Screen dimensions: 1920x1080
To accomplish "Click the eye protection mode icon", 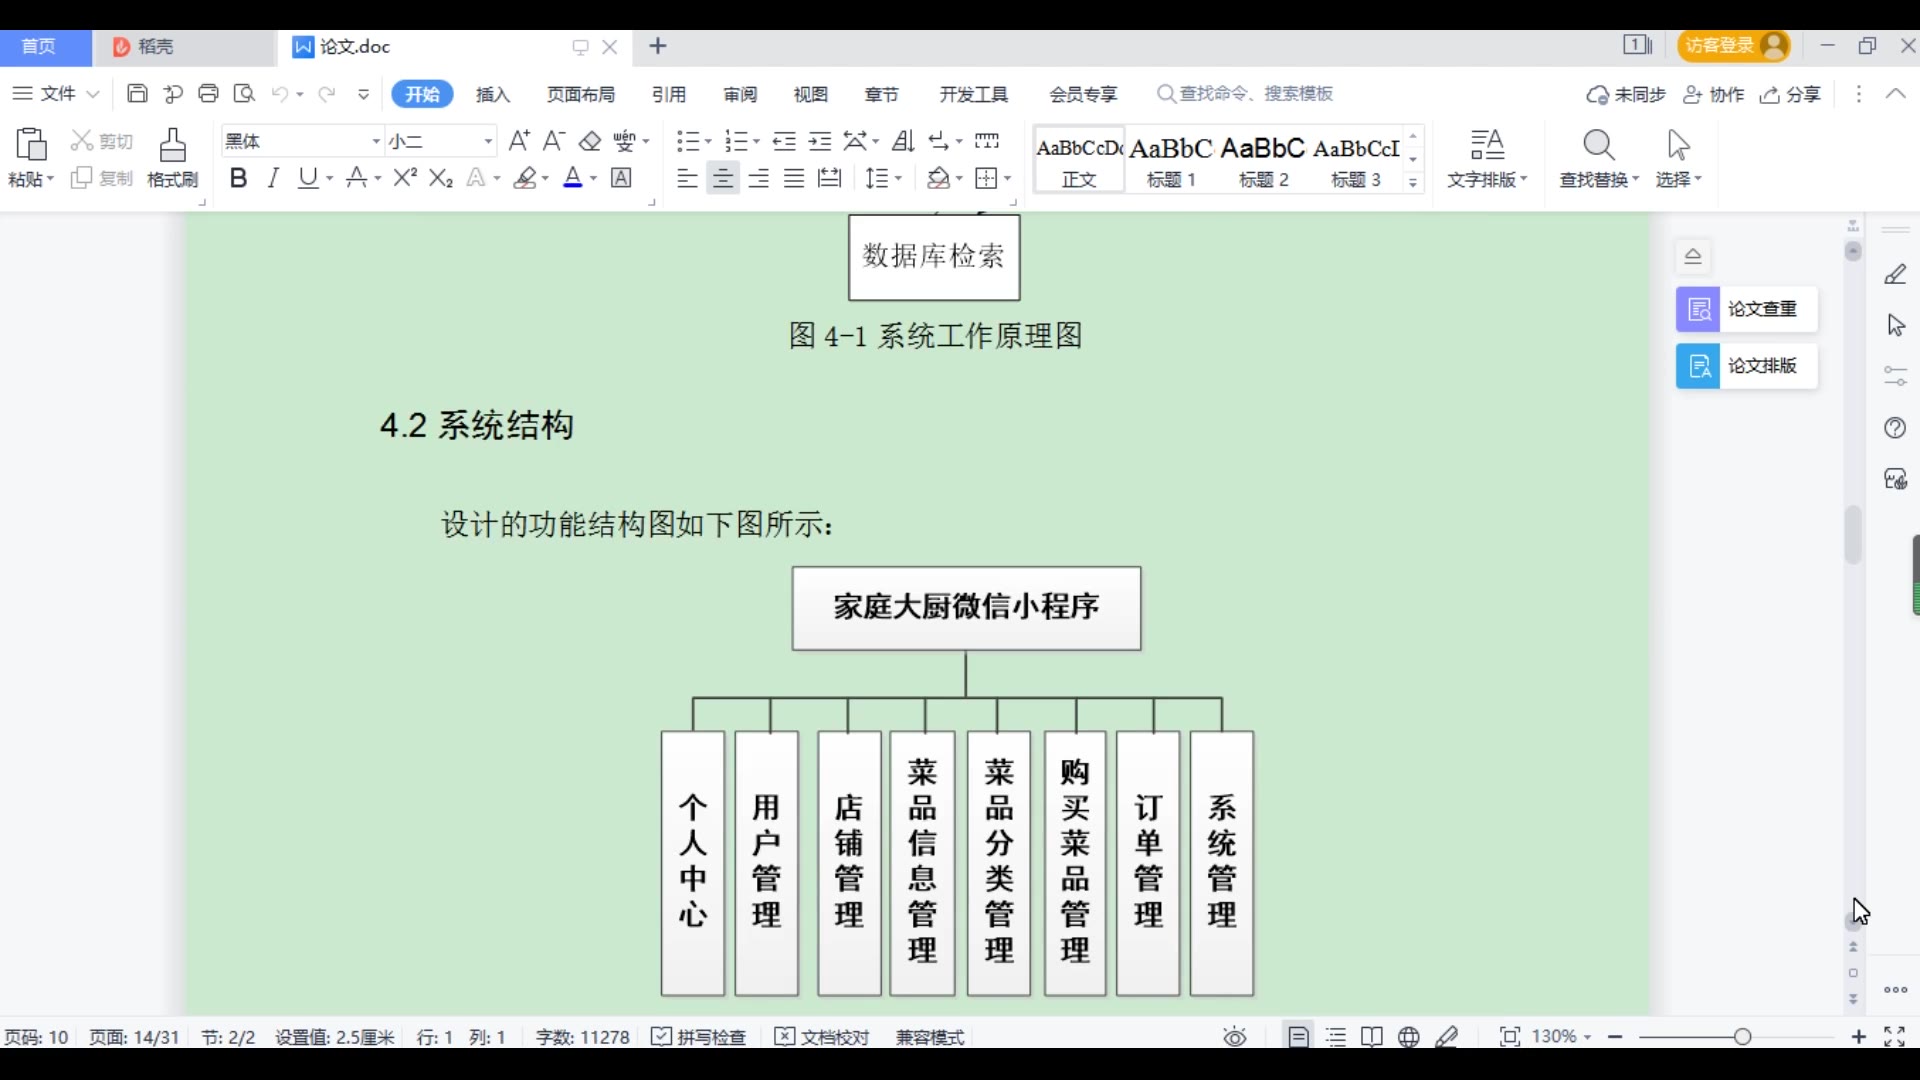I will tap(1235, 1037).
